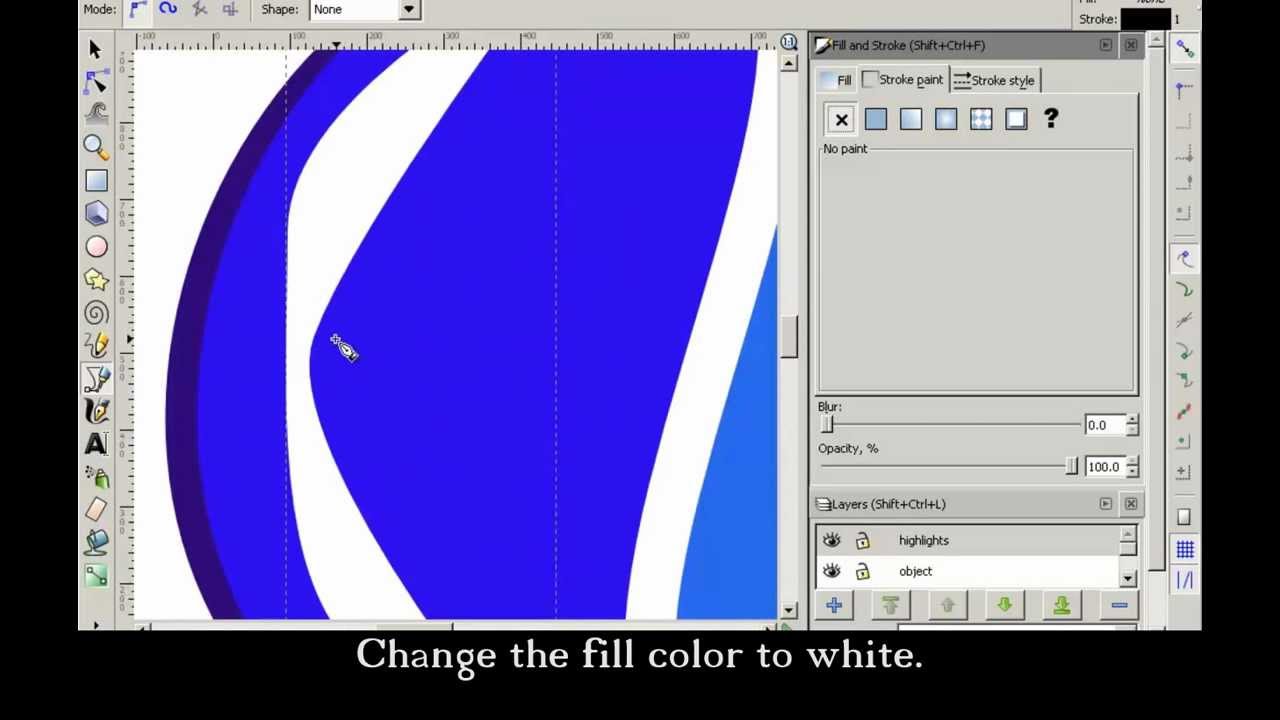Select the Bezier Pen tool
The image size is (1280, 720).
click(x=96, y=379)
